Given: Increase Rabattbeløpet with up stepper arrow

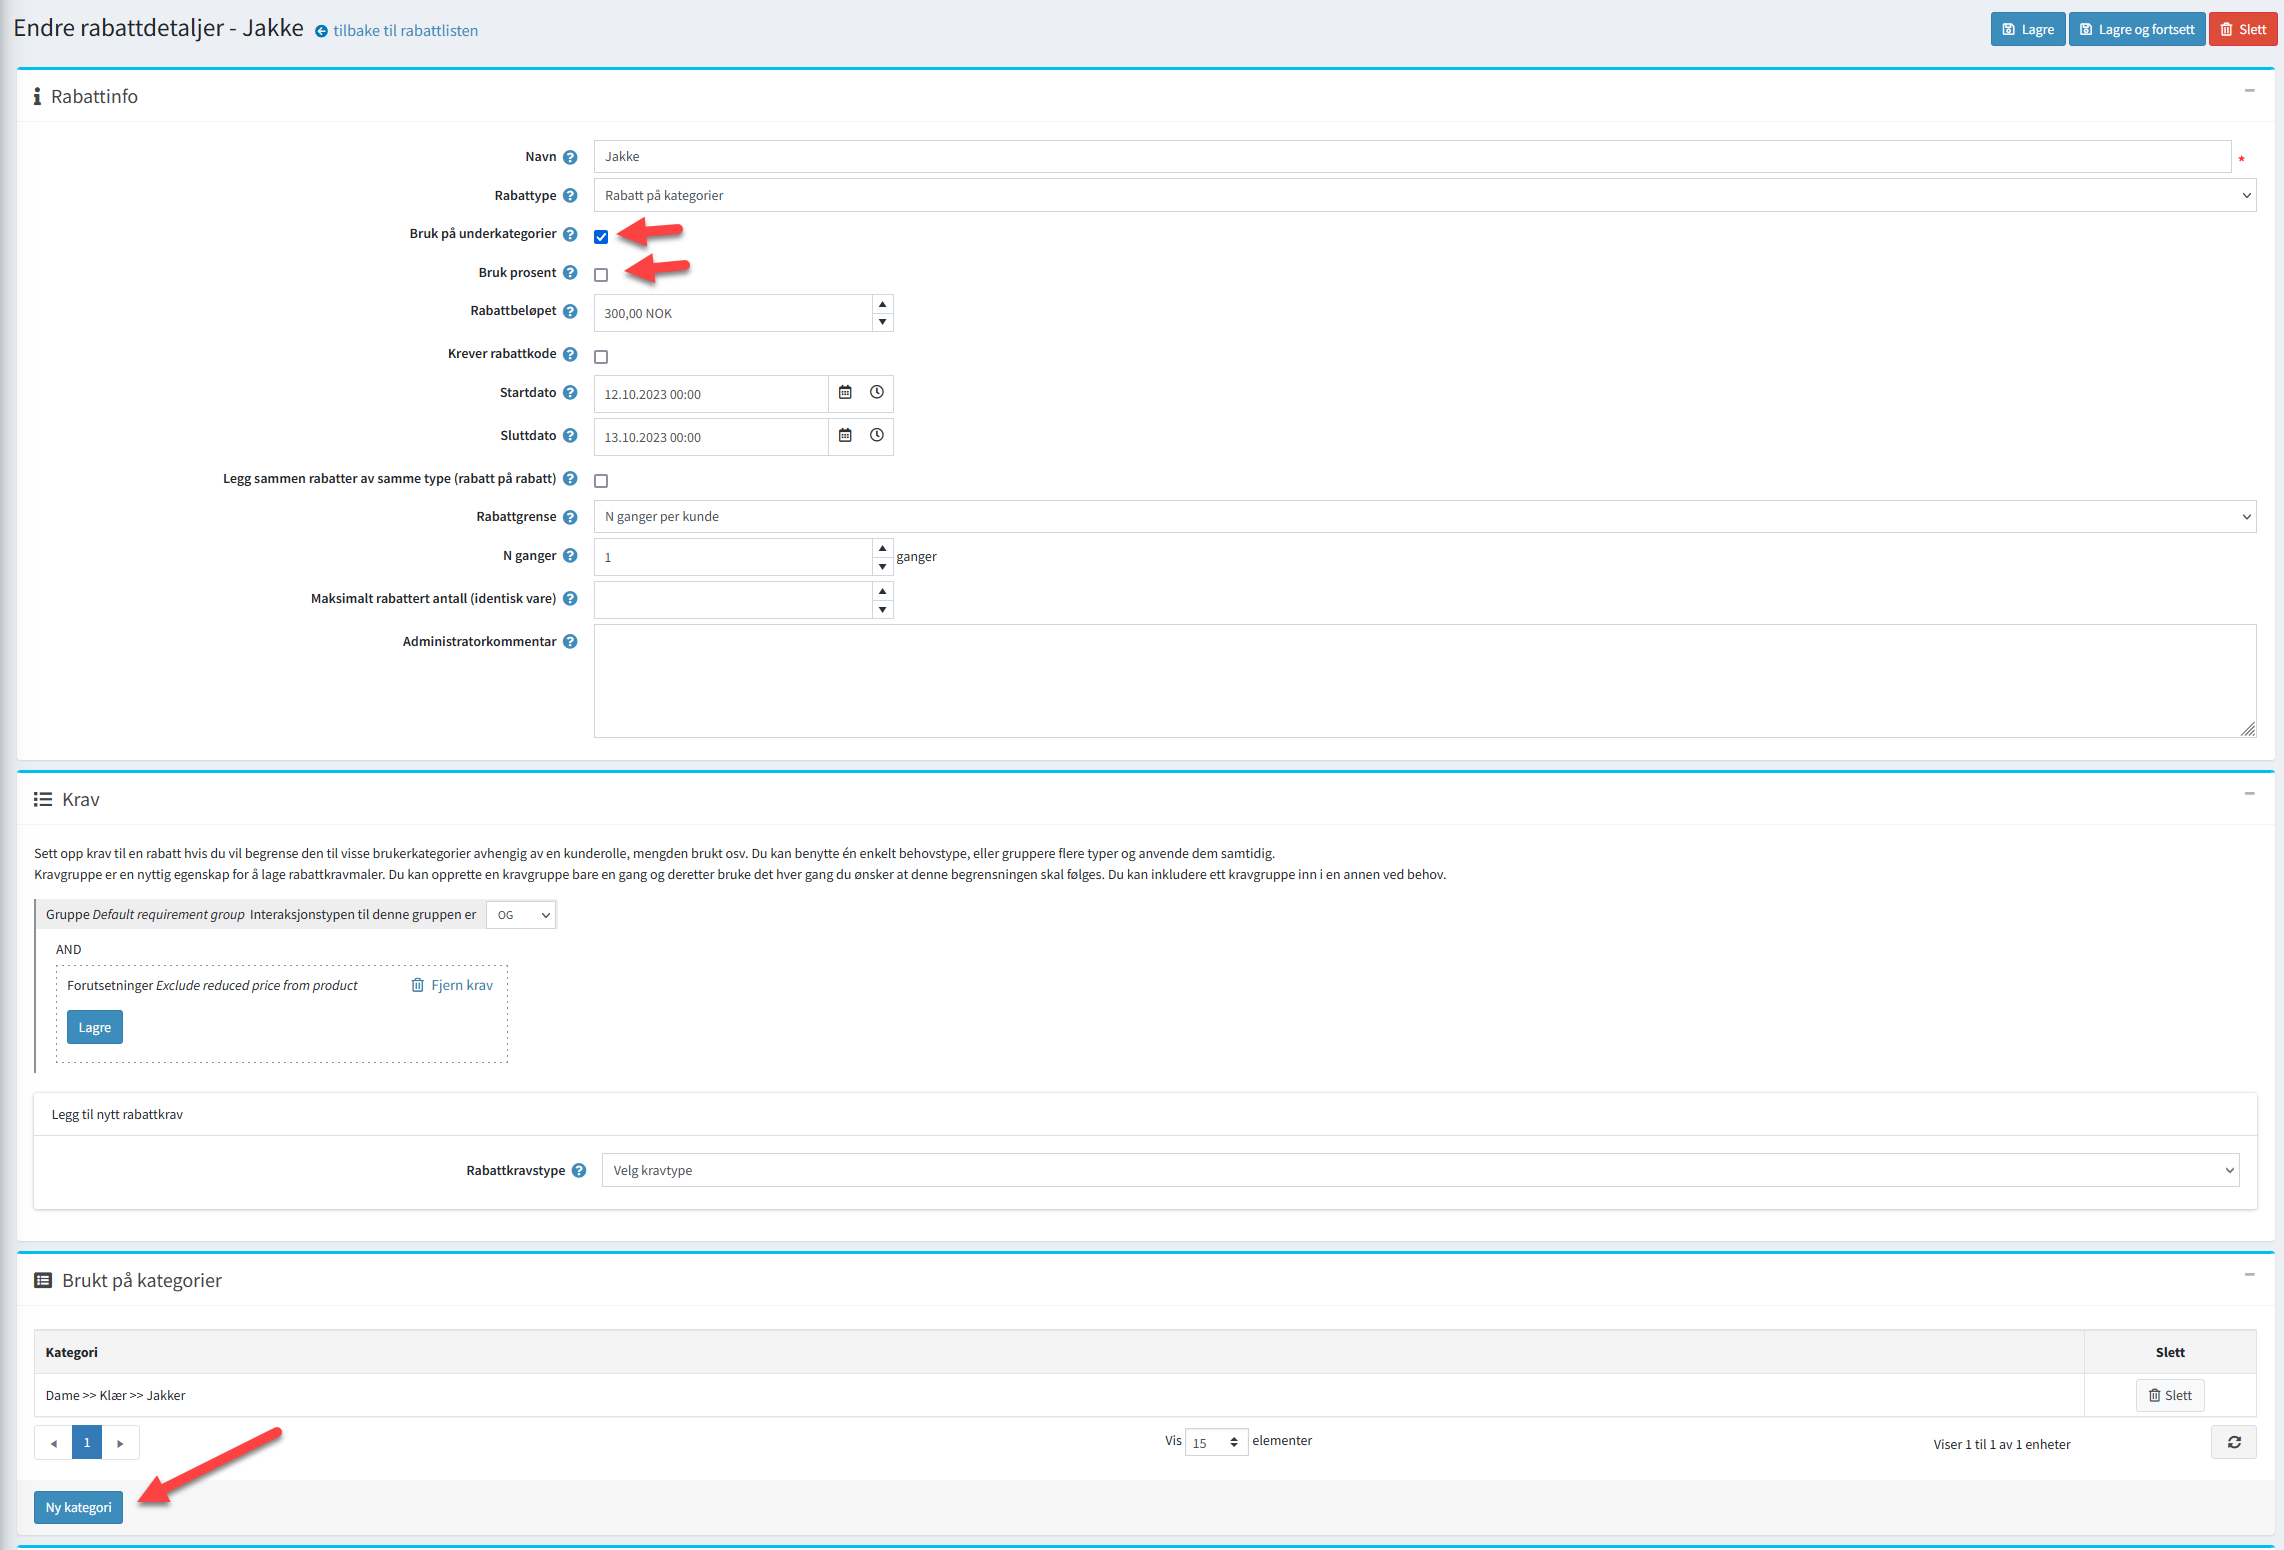Looking at the screenshot, I should pyautogui.click(x=882, y=304).
